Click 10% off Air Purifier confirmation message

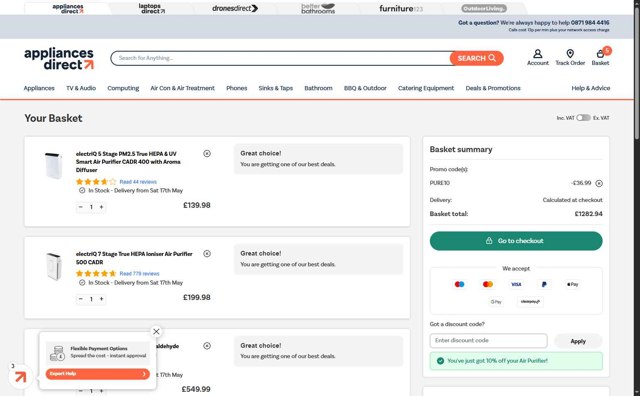click(516, 361)
